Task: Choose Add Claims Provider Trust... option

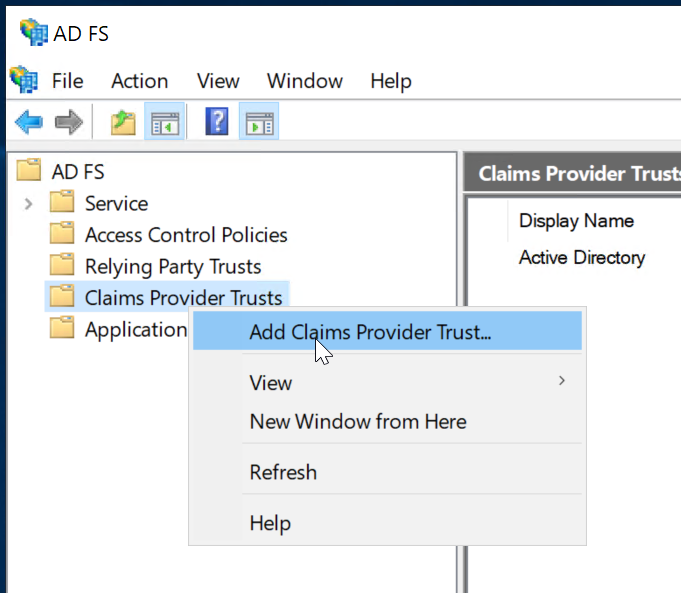Action: click(387, 331)
